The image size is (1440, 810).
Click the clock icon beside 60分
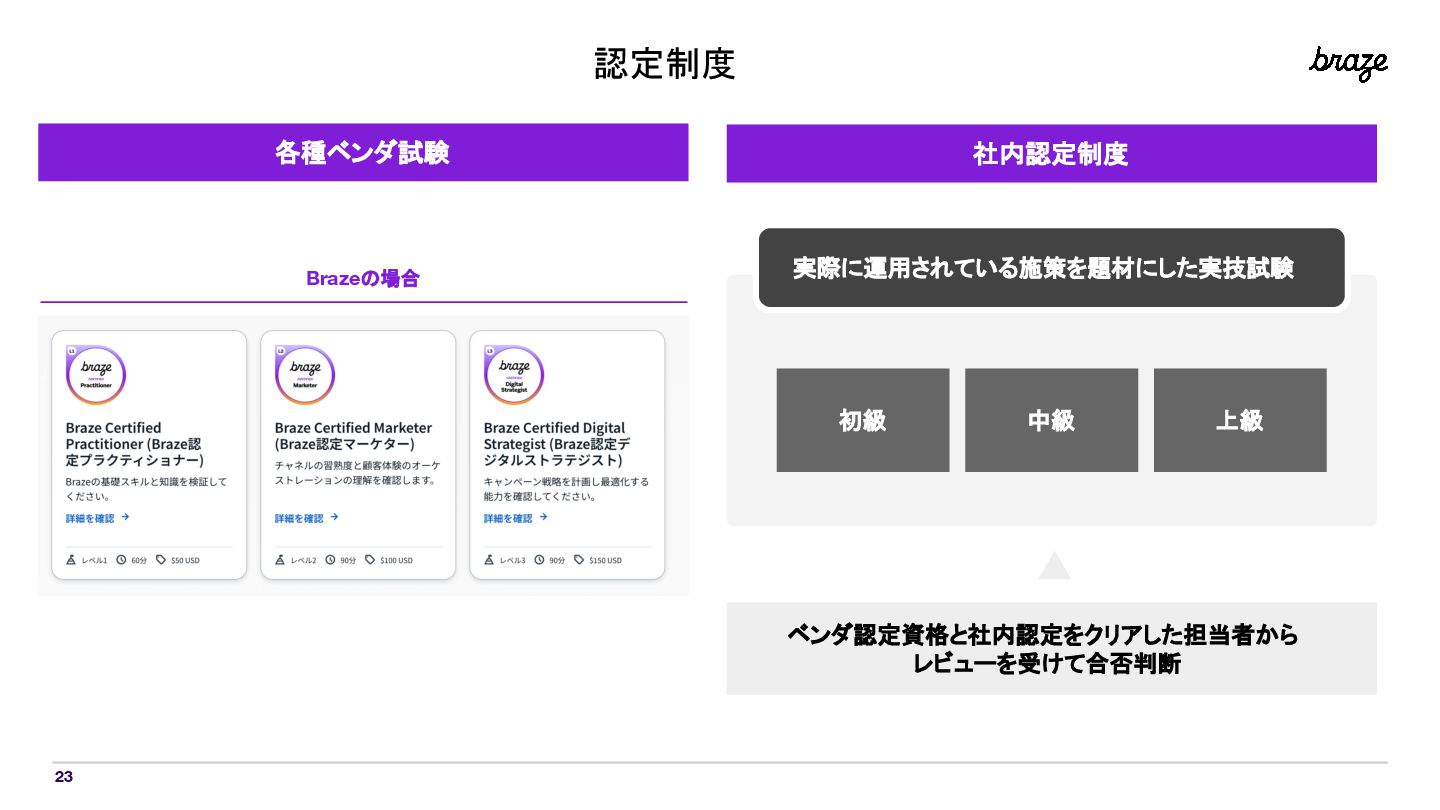tap(121, 560)
